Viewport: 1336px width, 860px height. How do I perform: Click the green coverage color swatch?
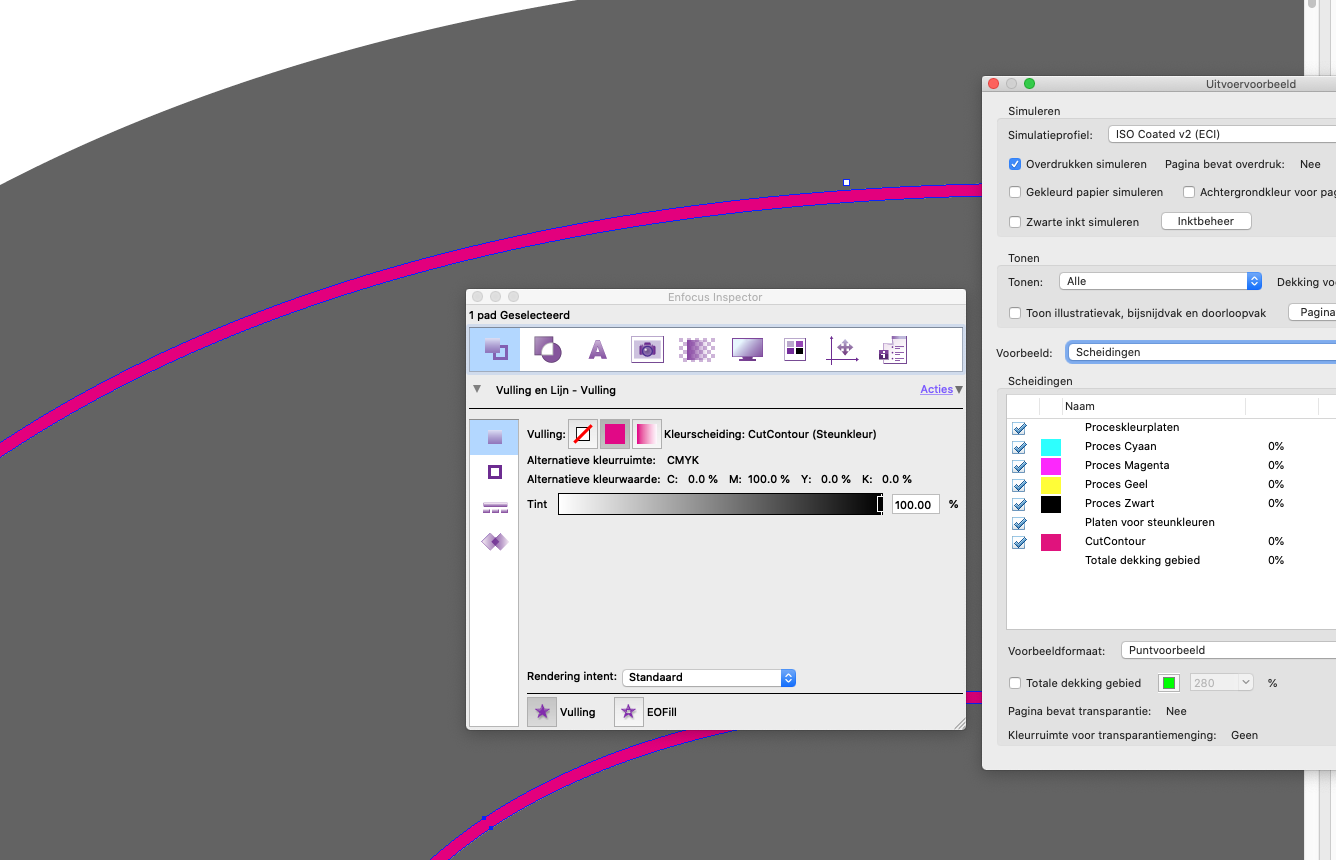pyautogui.click(x=1168, y=683)
